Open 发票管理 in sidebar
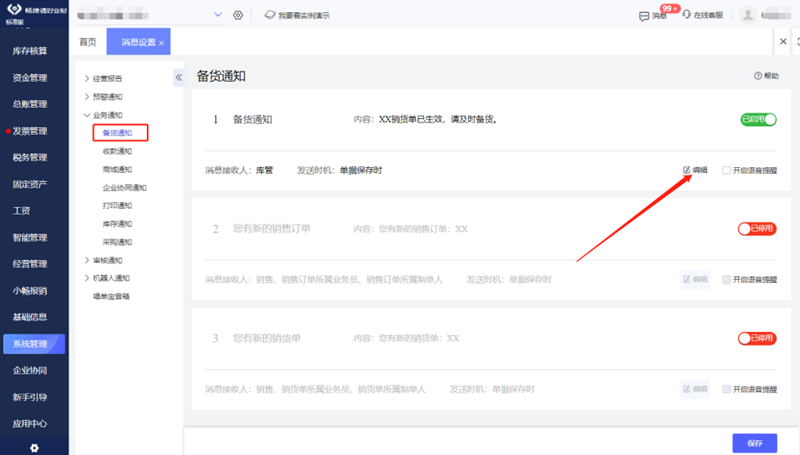The image size is (800, 455). [30, 131]
